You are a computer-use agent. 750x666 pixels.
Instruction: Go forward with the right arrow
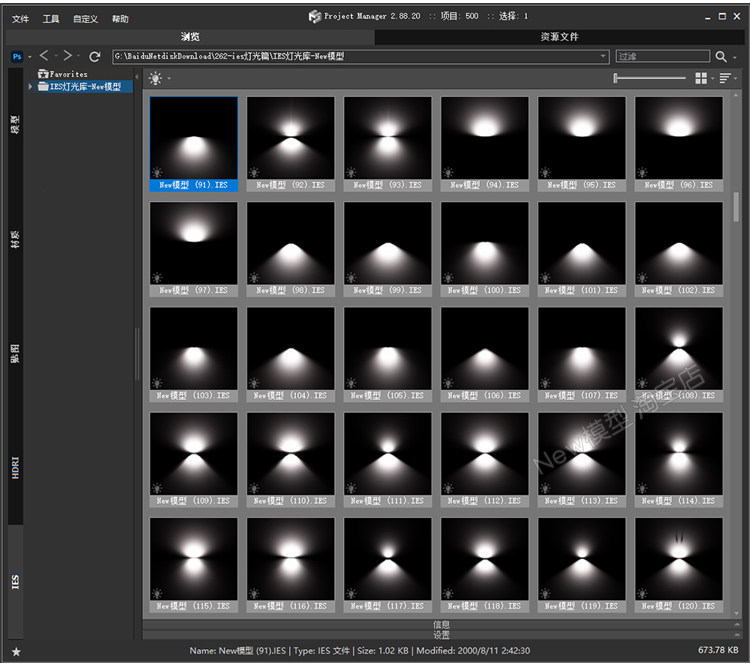click(67, 56)
